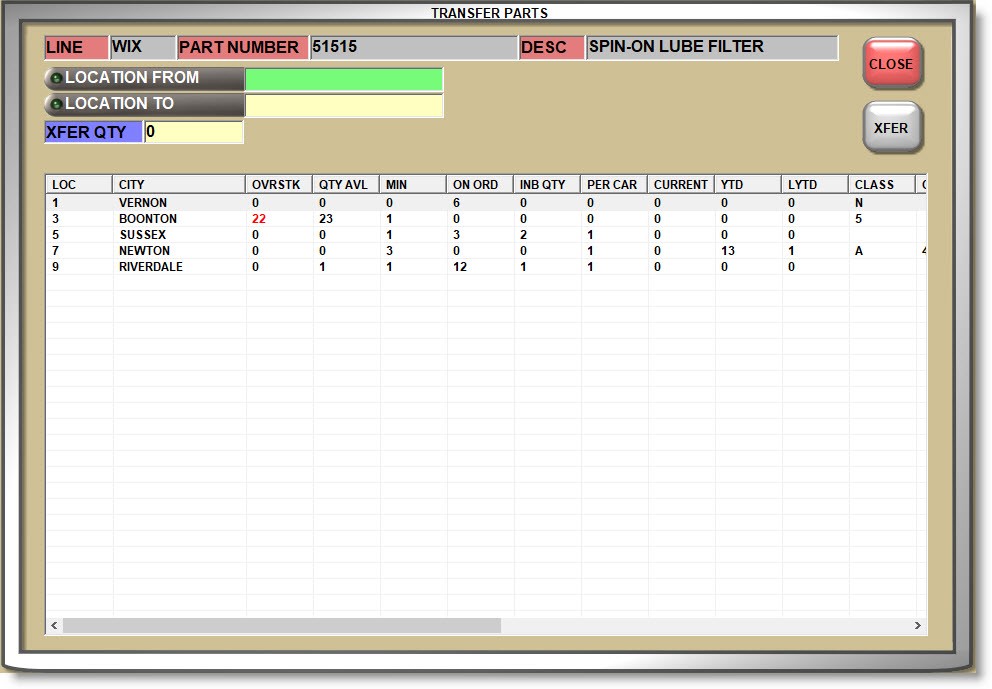Select the RIVERDALE row in the grid
Screen dimensions: 992x689
151,267
